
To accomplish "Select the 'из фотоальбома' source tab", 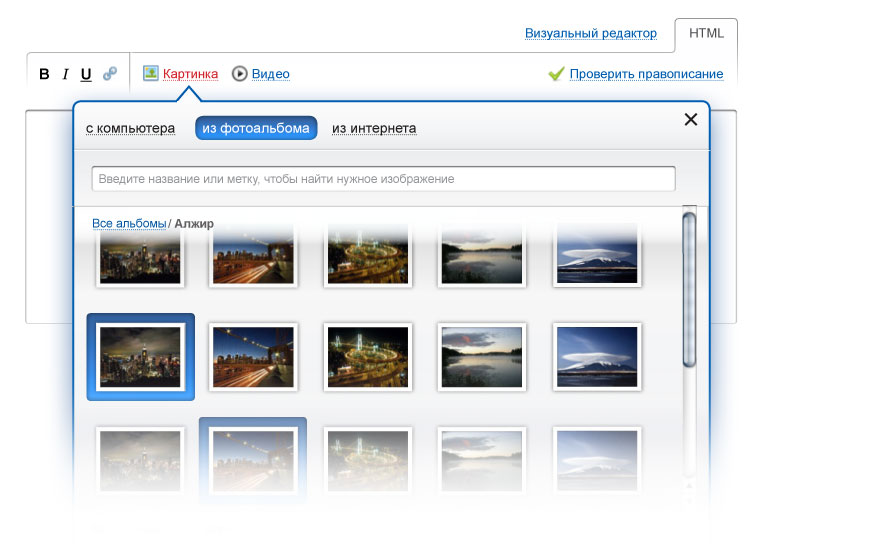I will 256,129.
